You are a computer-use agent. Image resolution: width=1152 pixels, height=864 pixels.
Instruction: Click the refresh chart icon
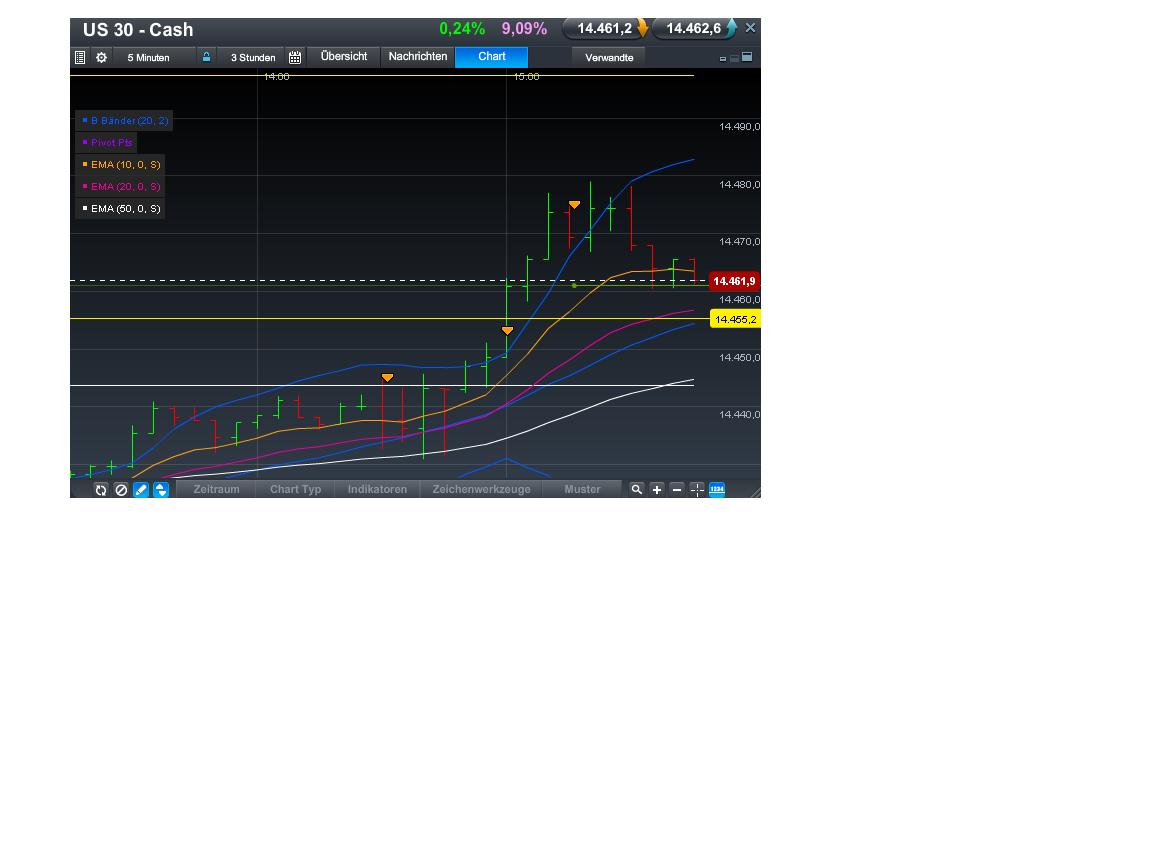[101, 489]
